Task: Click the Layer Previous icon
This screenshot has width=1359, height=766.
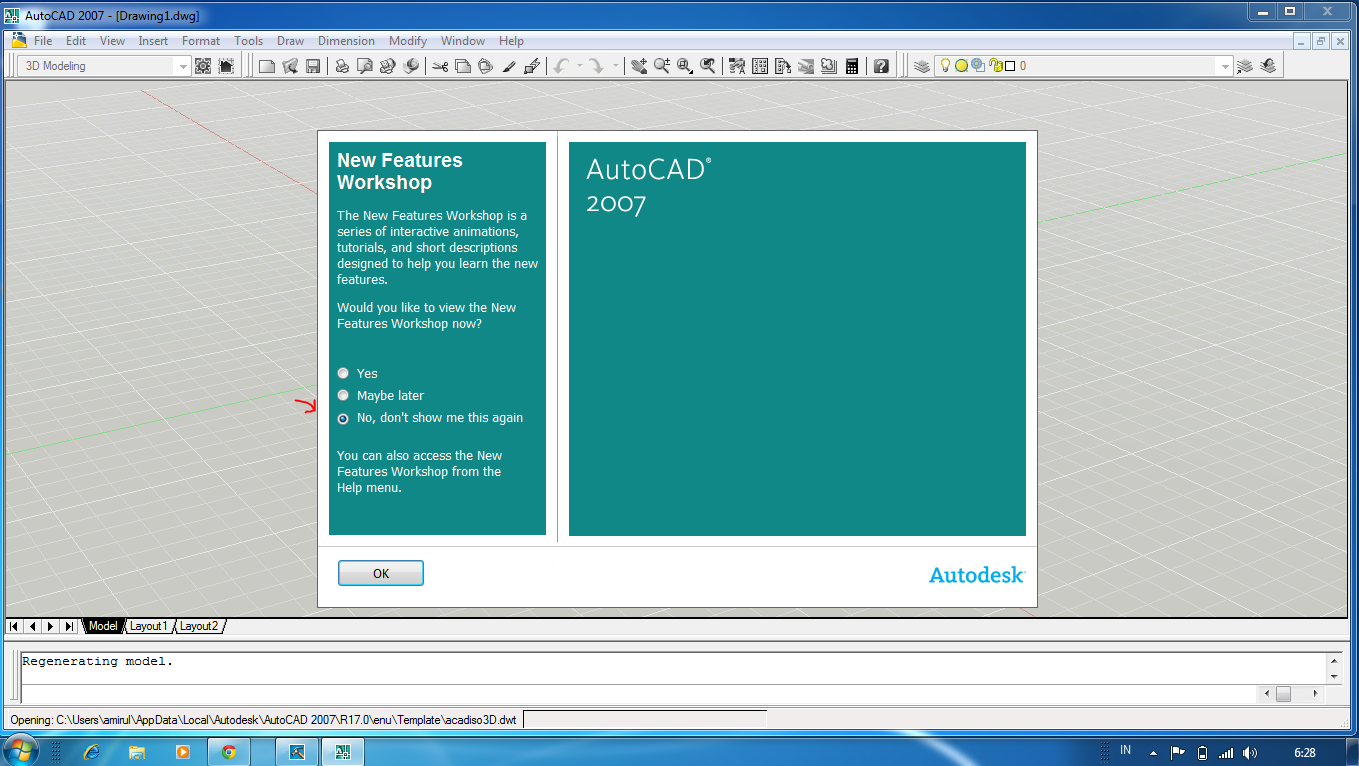Action: (x=1268, y=66)
